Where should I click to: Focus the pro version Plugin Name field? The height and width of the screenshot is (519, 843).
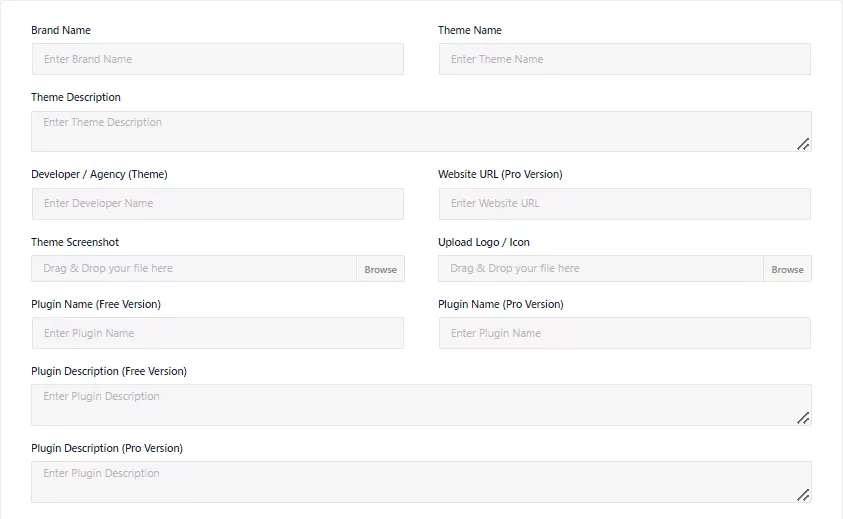pyautogui.click(x=625, y=333)
